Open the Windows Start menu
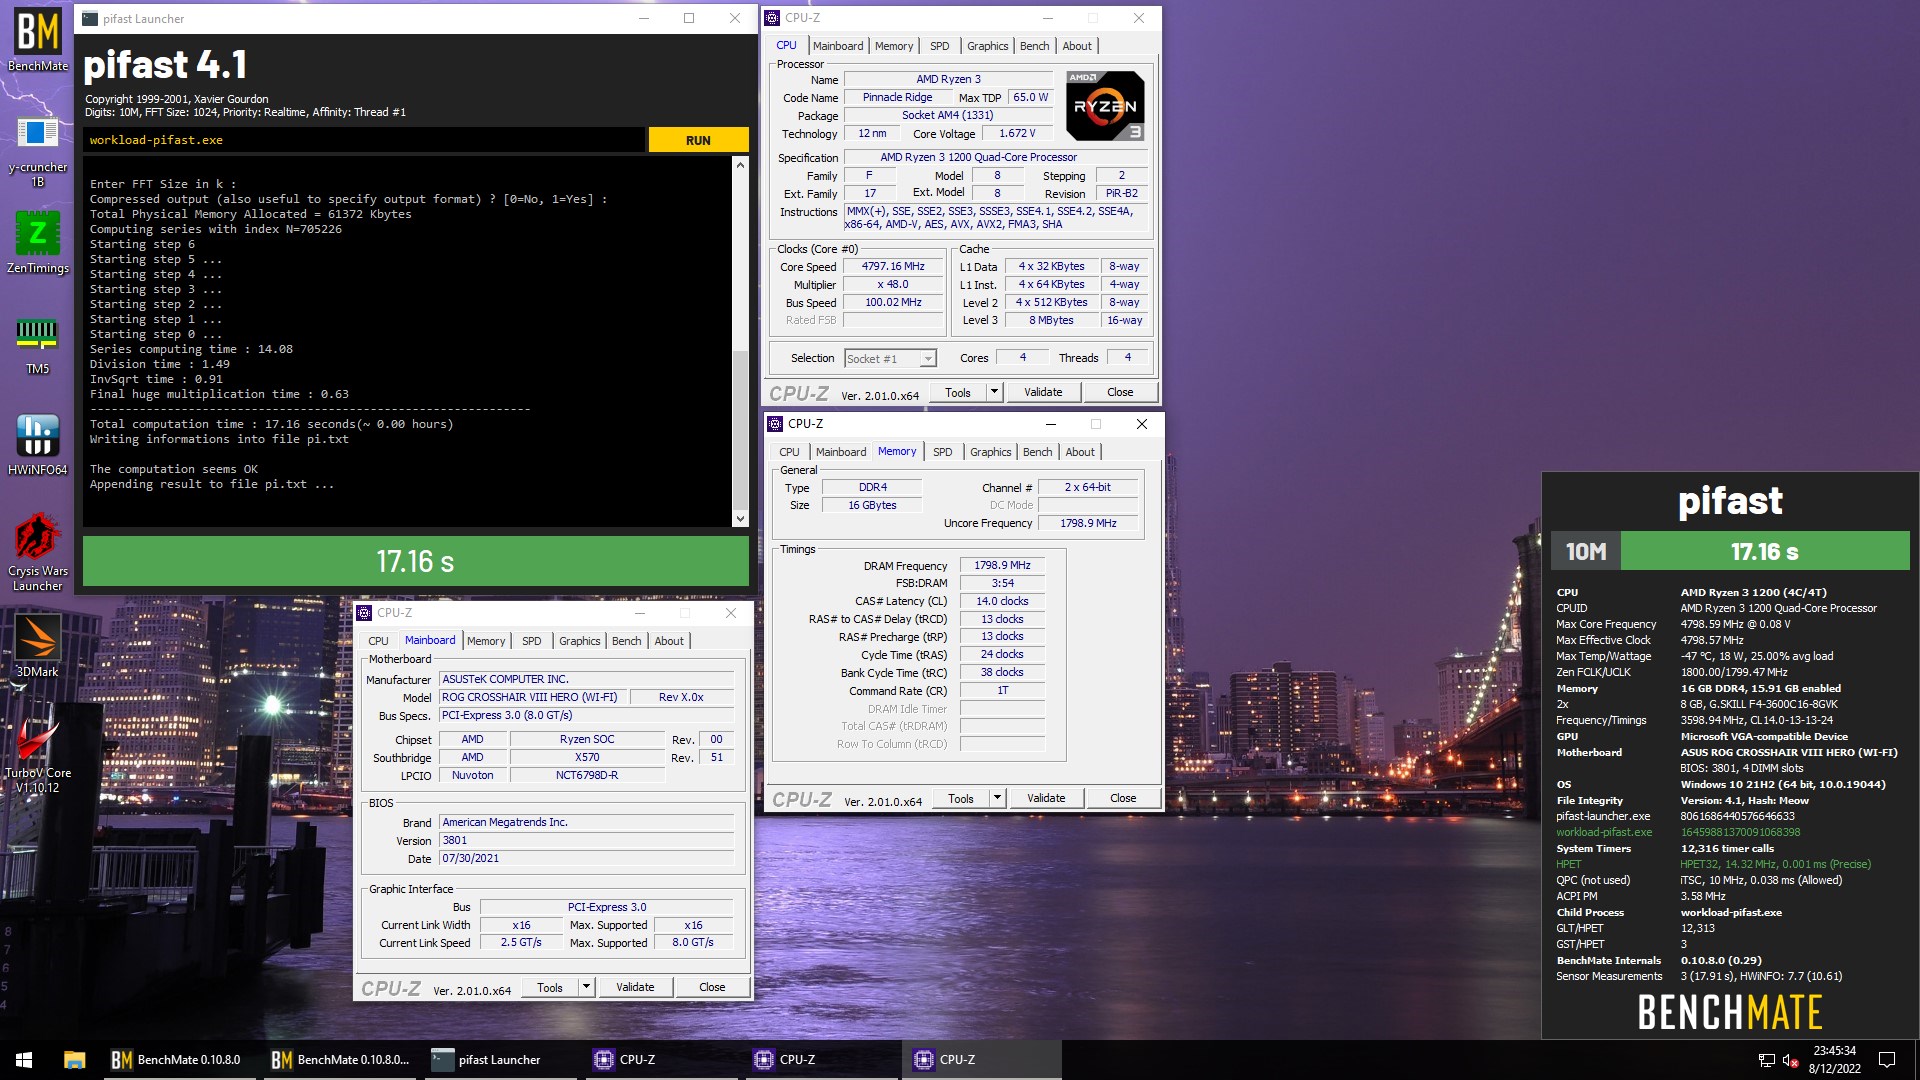This screenshot has height=1080, width=1920. [x=24, y=1060]
